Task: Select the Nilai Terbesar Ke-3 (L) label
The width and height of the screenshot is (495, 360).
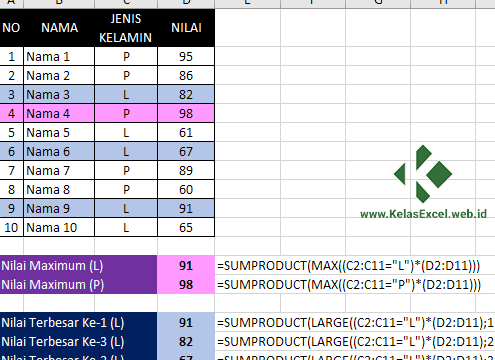Action: pyautogui.click(x=78, y=341)
